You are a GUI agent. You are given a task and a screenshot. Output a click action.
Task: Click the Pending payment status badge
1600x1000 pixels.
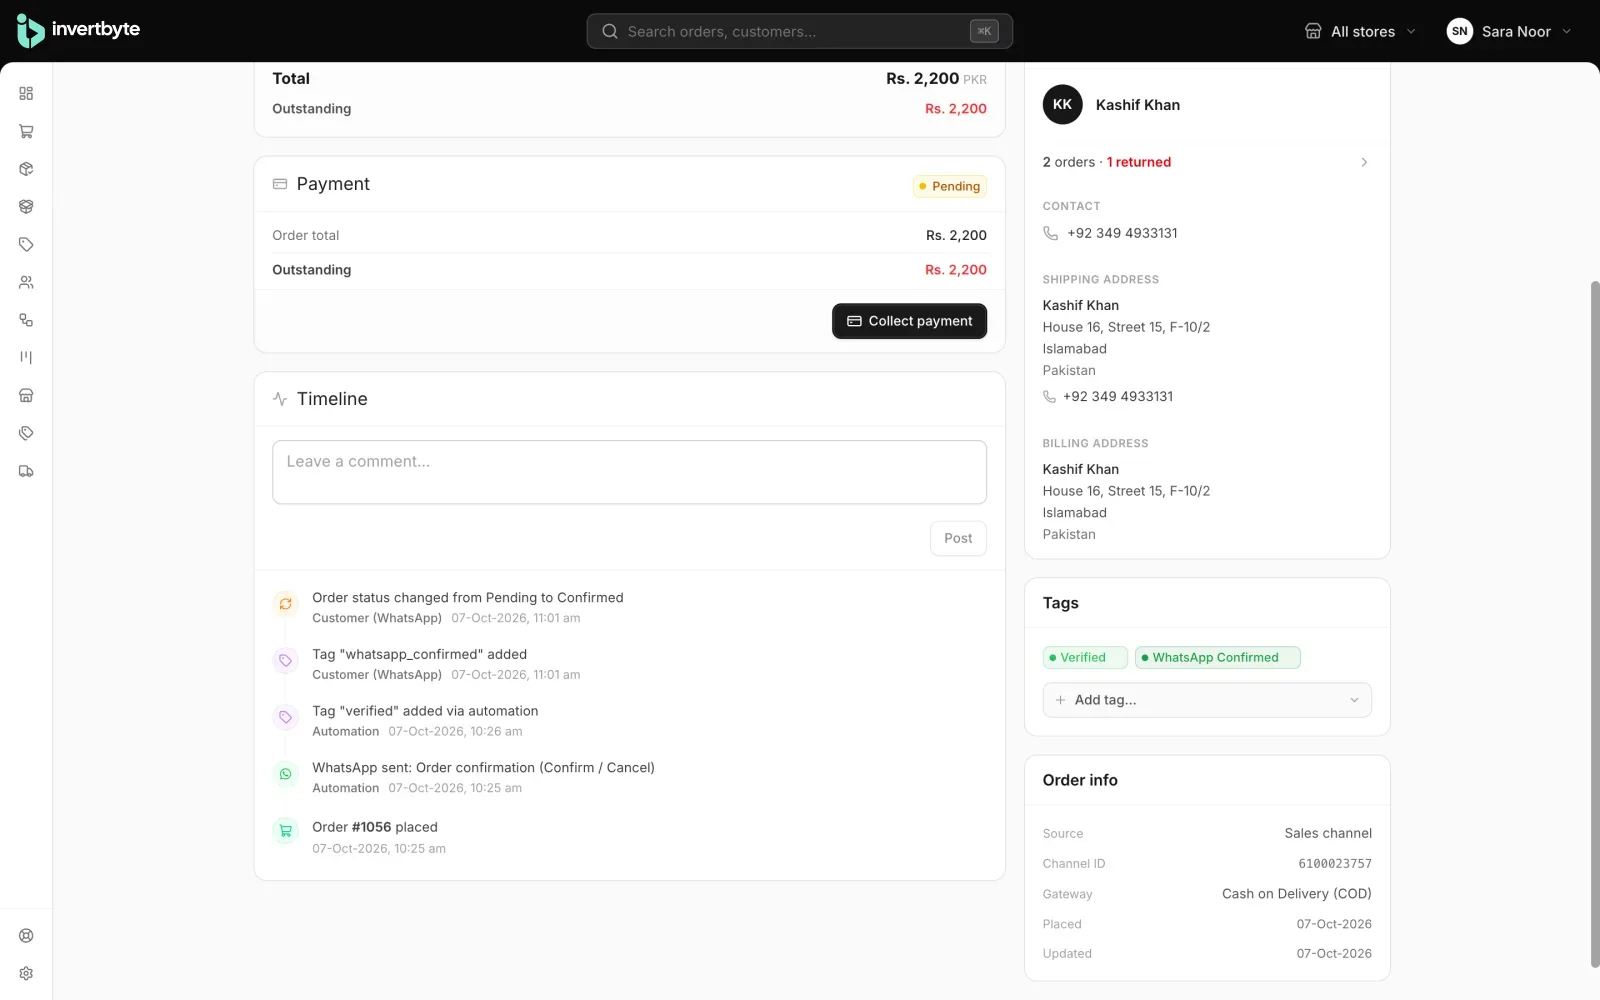pyautogui.click(x=949, y=186)
